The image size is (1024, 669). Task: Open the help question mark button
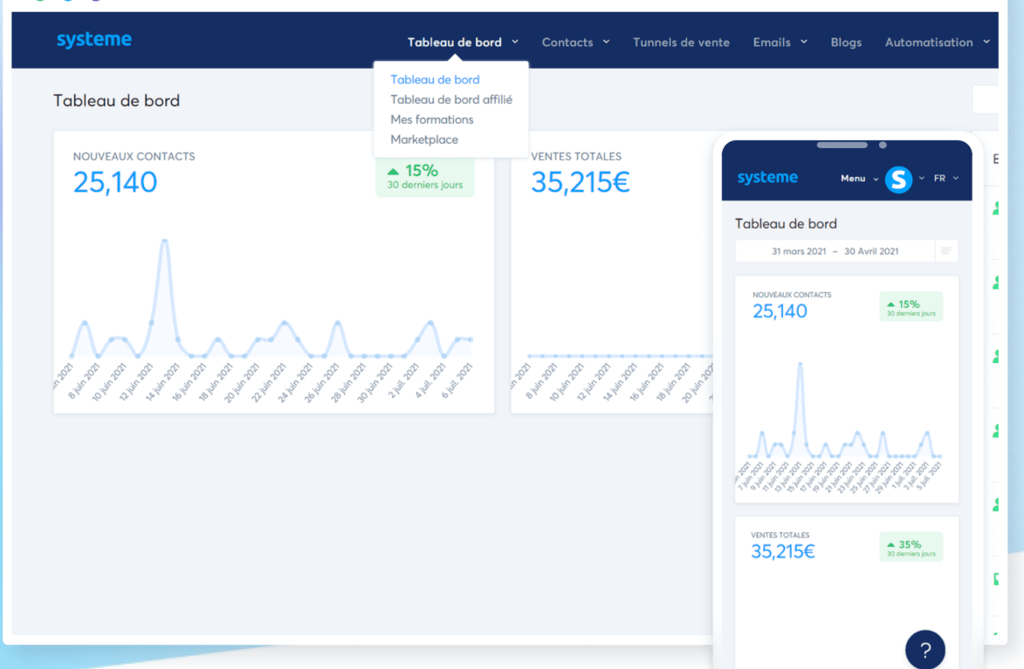925,649
